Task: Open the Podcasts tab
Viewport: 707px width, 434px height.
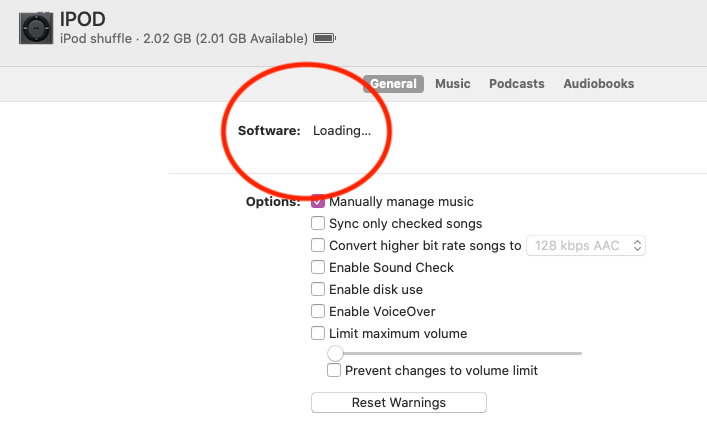Action: [x=517, y=84]
